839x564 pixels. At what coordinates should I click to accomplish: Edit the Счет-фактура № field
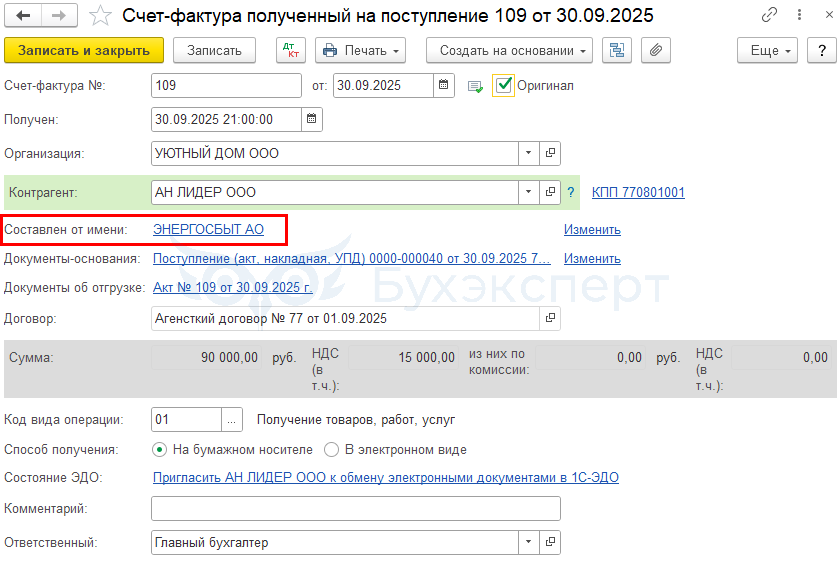[226, 86]
